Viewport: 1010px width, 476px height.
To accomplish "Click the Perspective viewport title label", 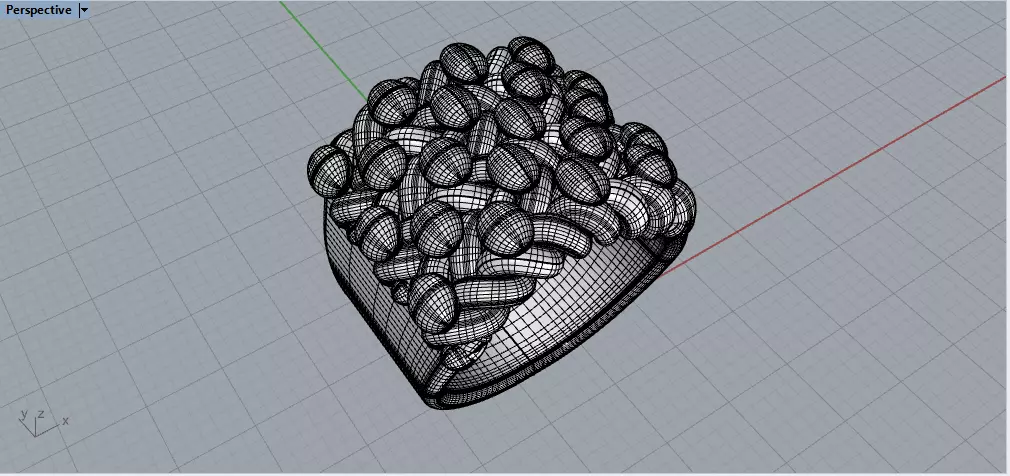I will pyautogui.click(x=39, y=10).
